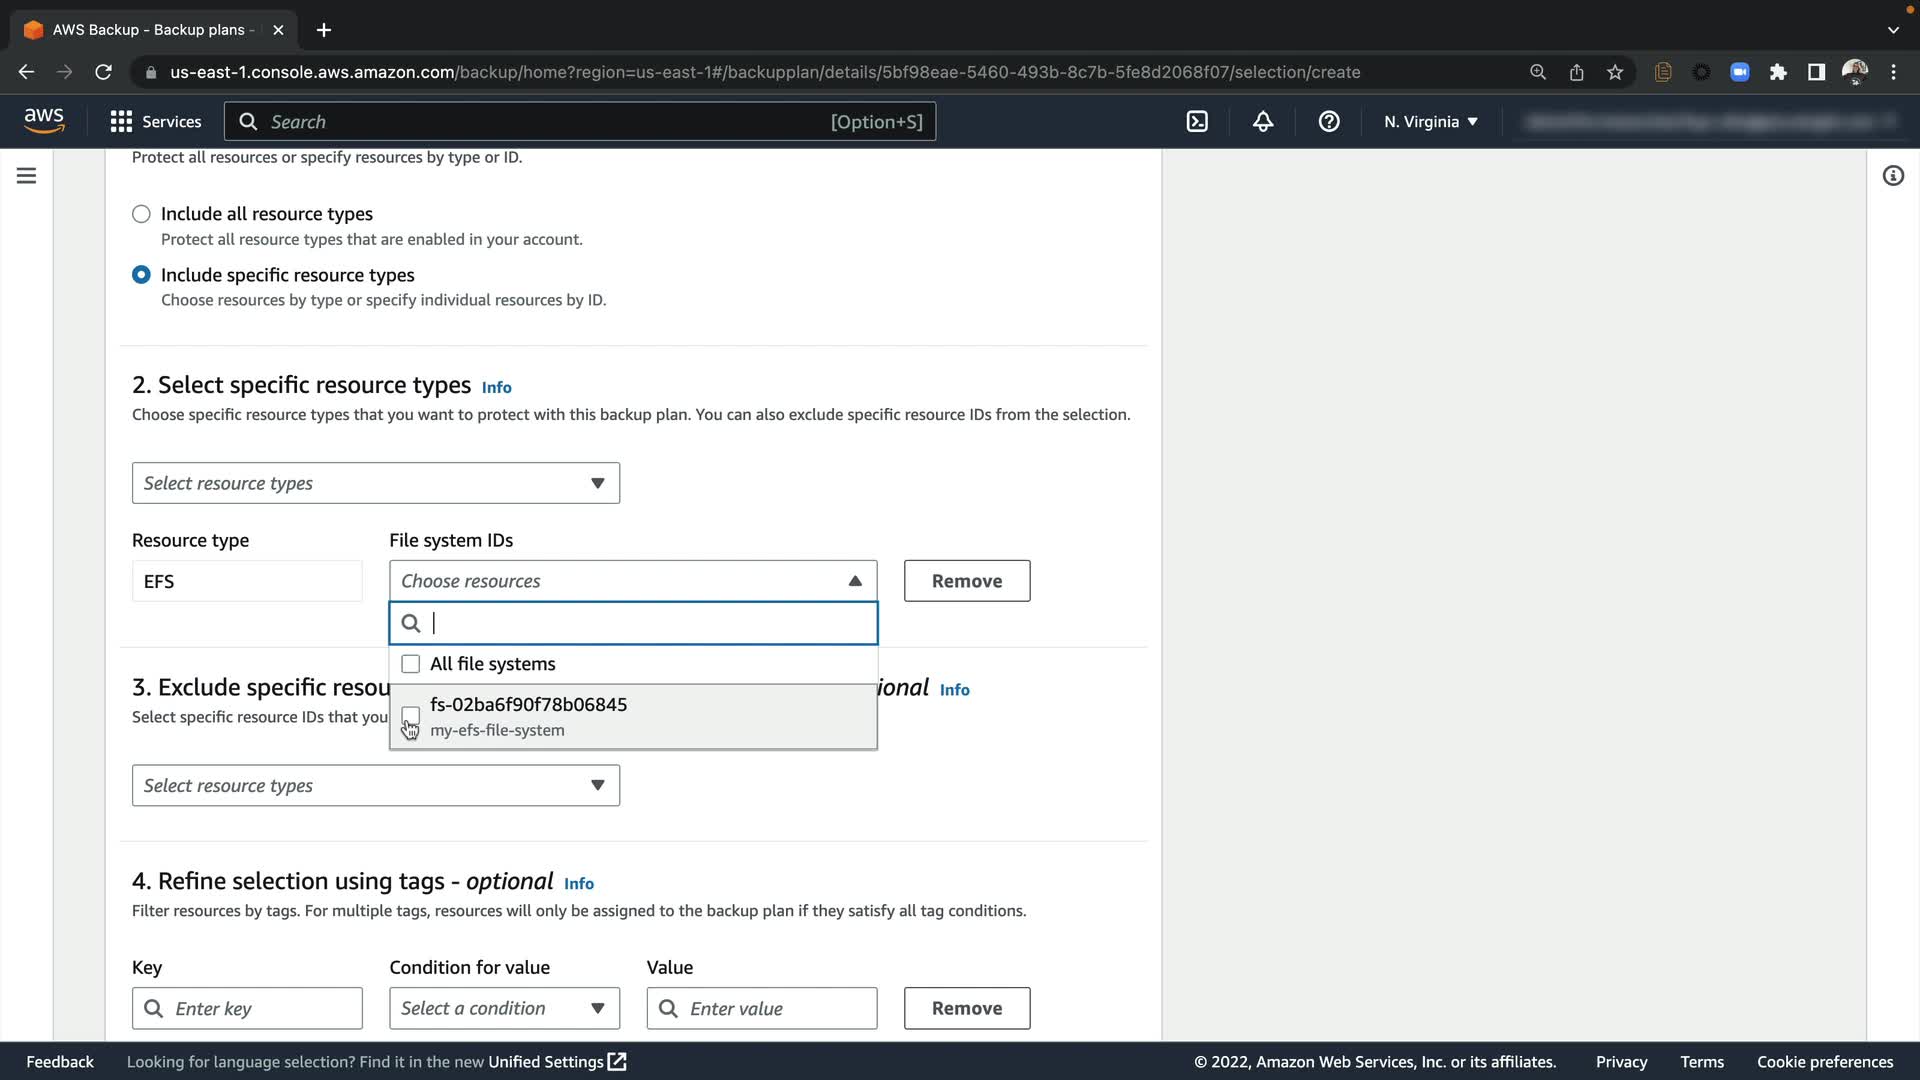Open browser extensions puzzle icon

click(x=1778, y=72)
